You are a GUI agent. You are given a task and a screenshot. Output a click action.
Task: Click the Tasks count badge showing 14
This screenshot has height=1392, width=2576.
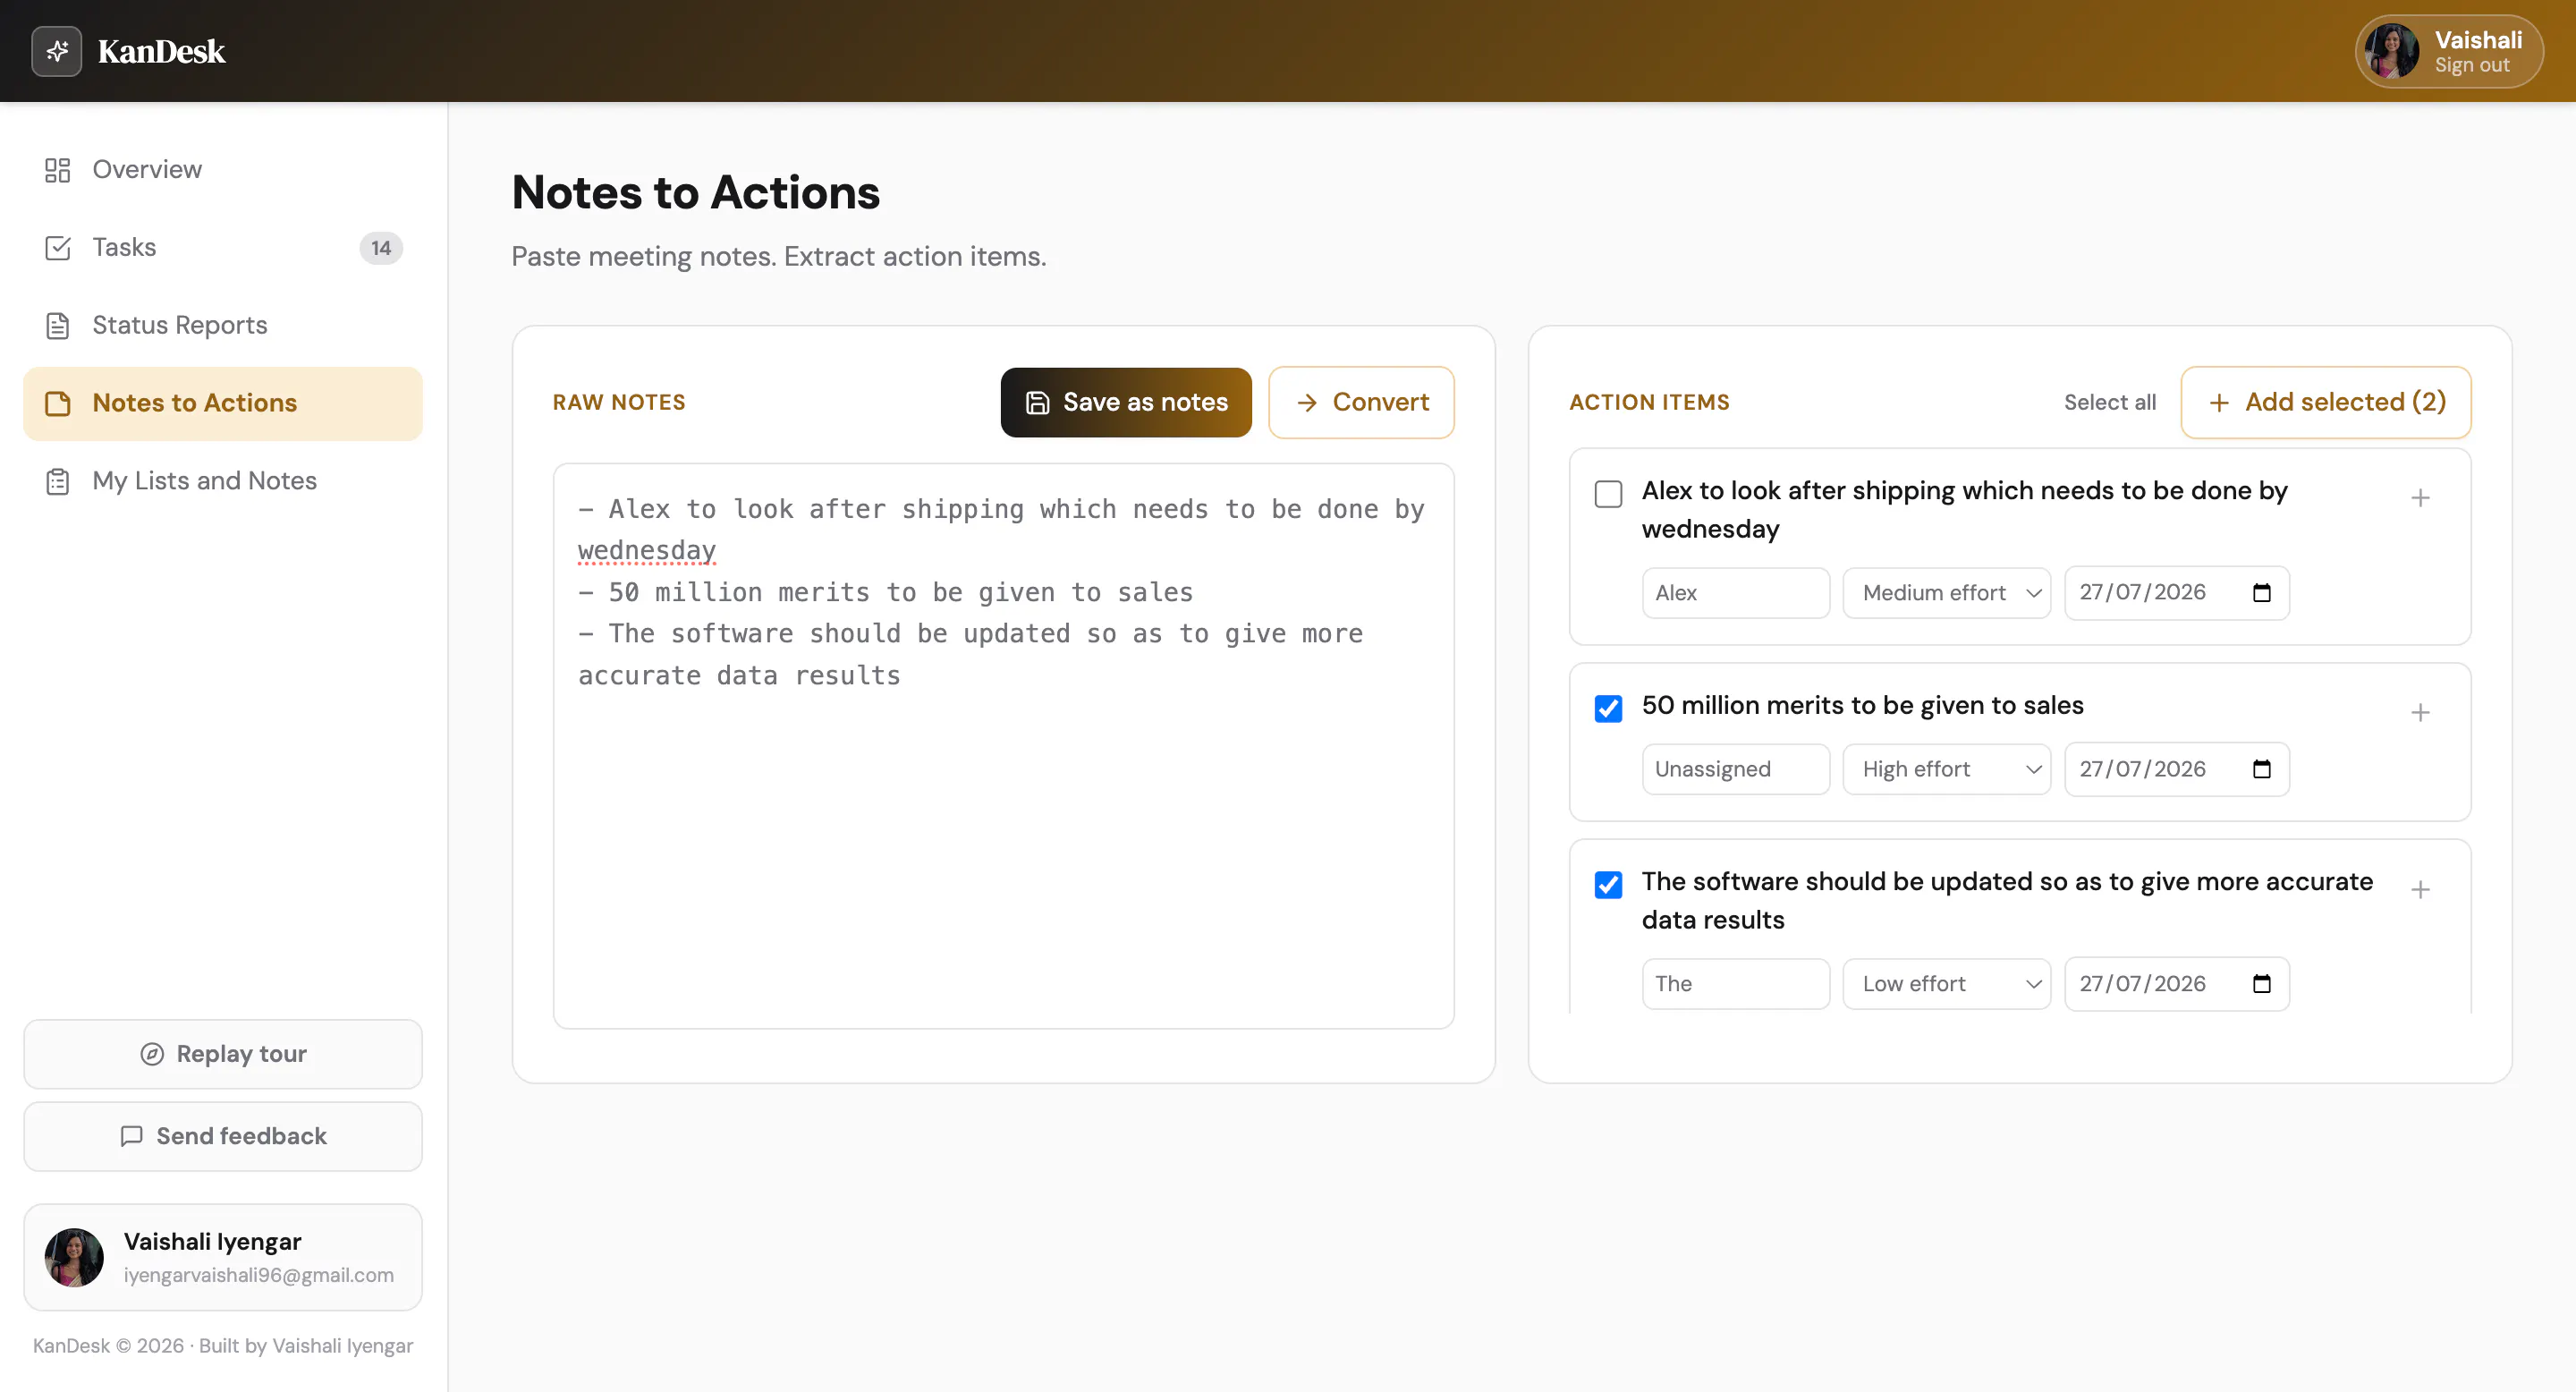(x=381, y=248)
